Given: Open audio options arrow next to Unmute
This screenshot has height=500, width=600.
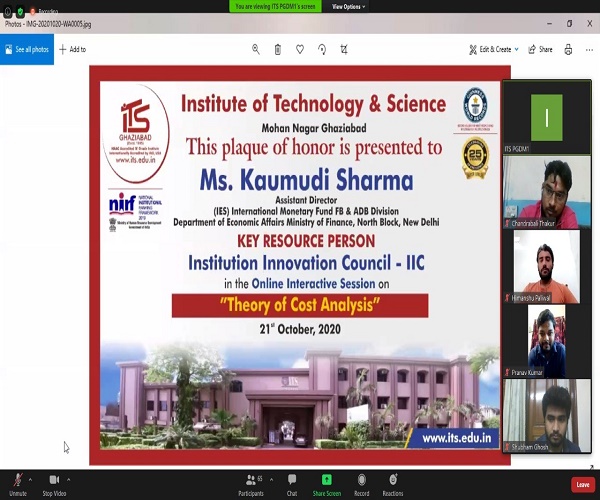Looking at the screenshot, I should 30,479.
